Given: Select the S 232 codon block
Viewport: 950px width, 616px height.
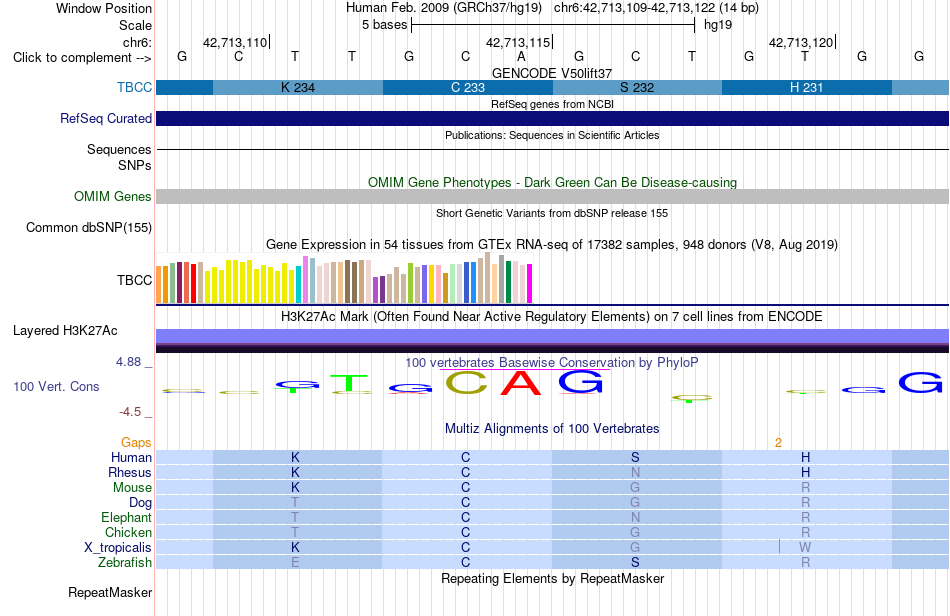Looking at the screenshot, I should pos(637,87).
